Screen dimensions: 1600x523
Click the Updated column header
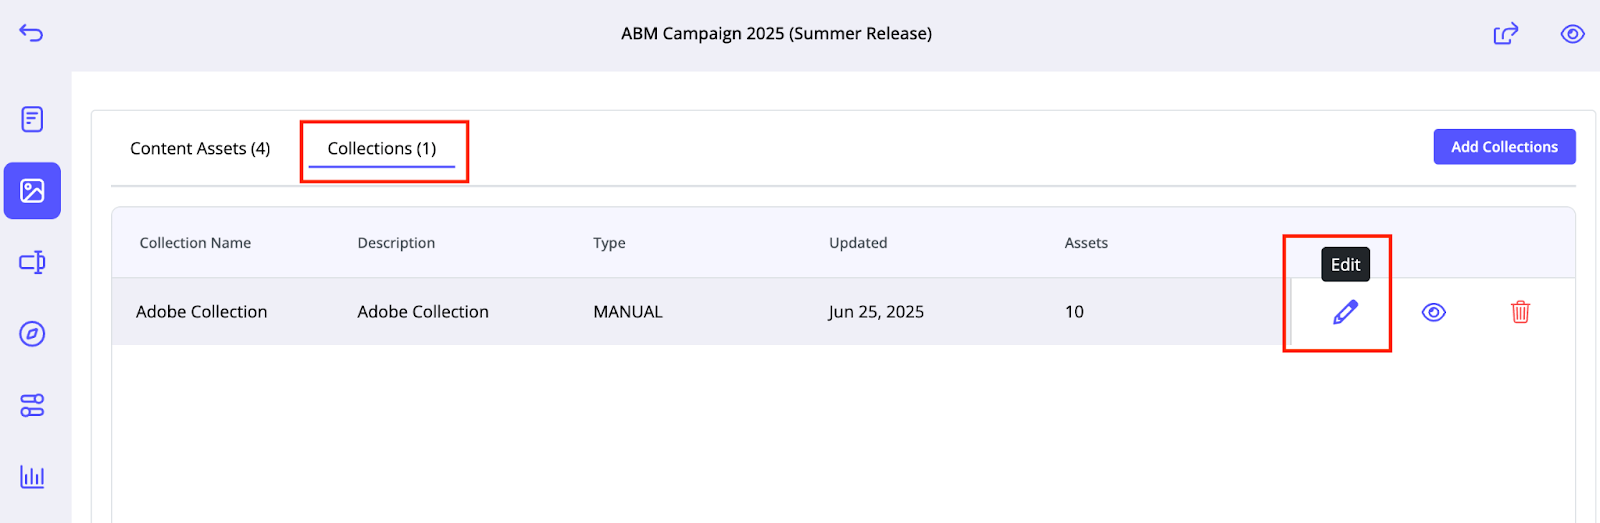pyautogui.click(x=858, y=243)
